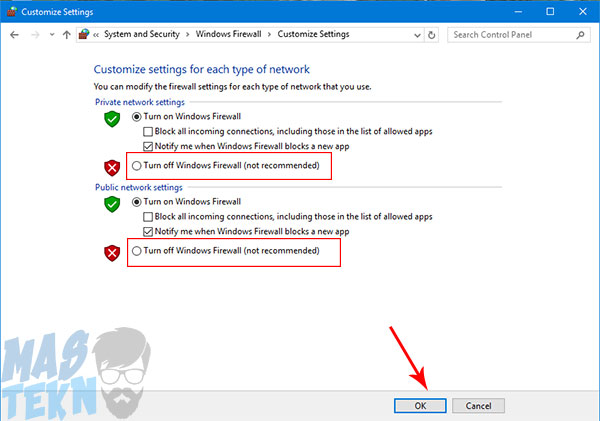Maximize the Customize Settings window
Image resolution: width=600 pixels, height=421 pixels.
[550, 11]
